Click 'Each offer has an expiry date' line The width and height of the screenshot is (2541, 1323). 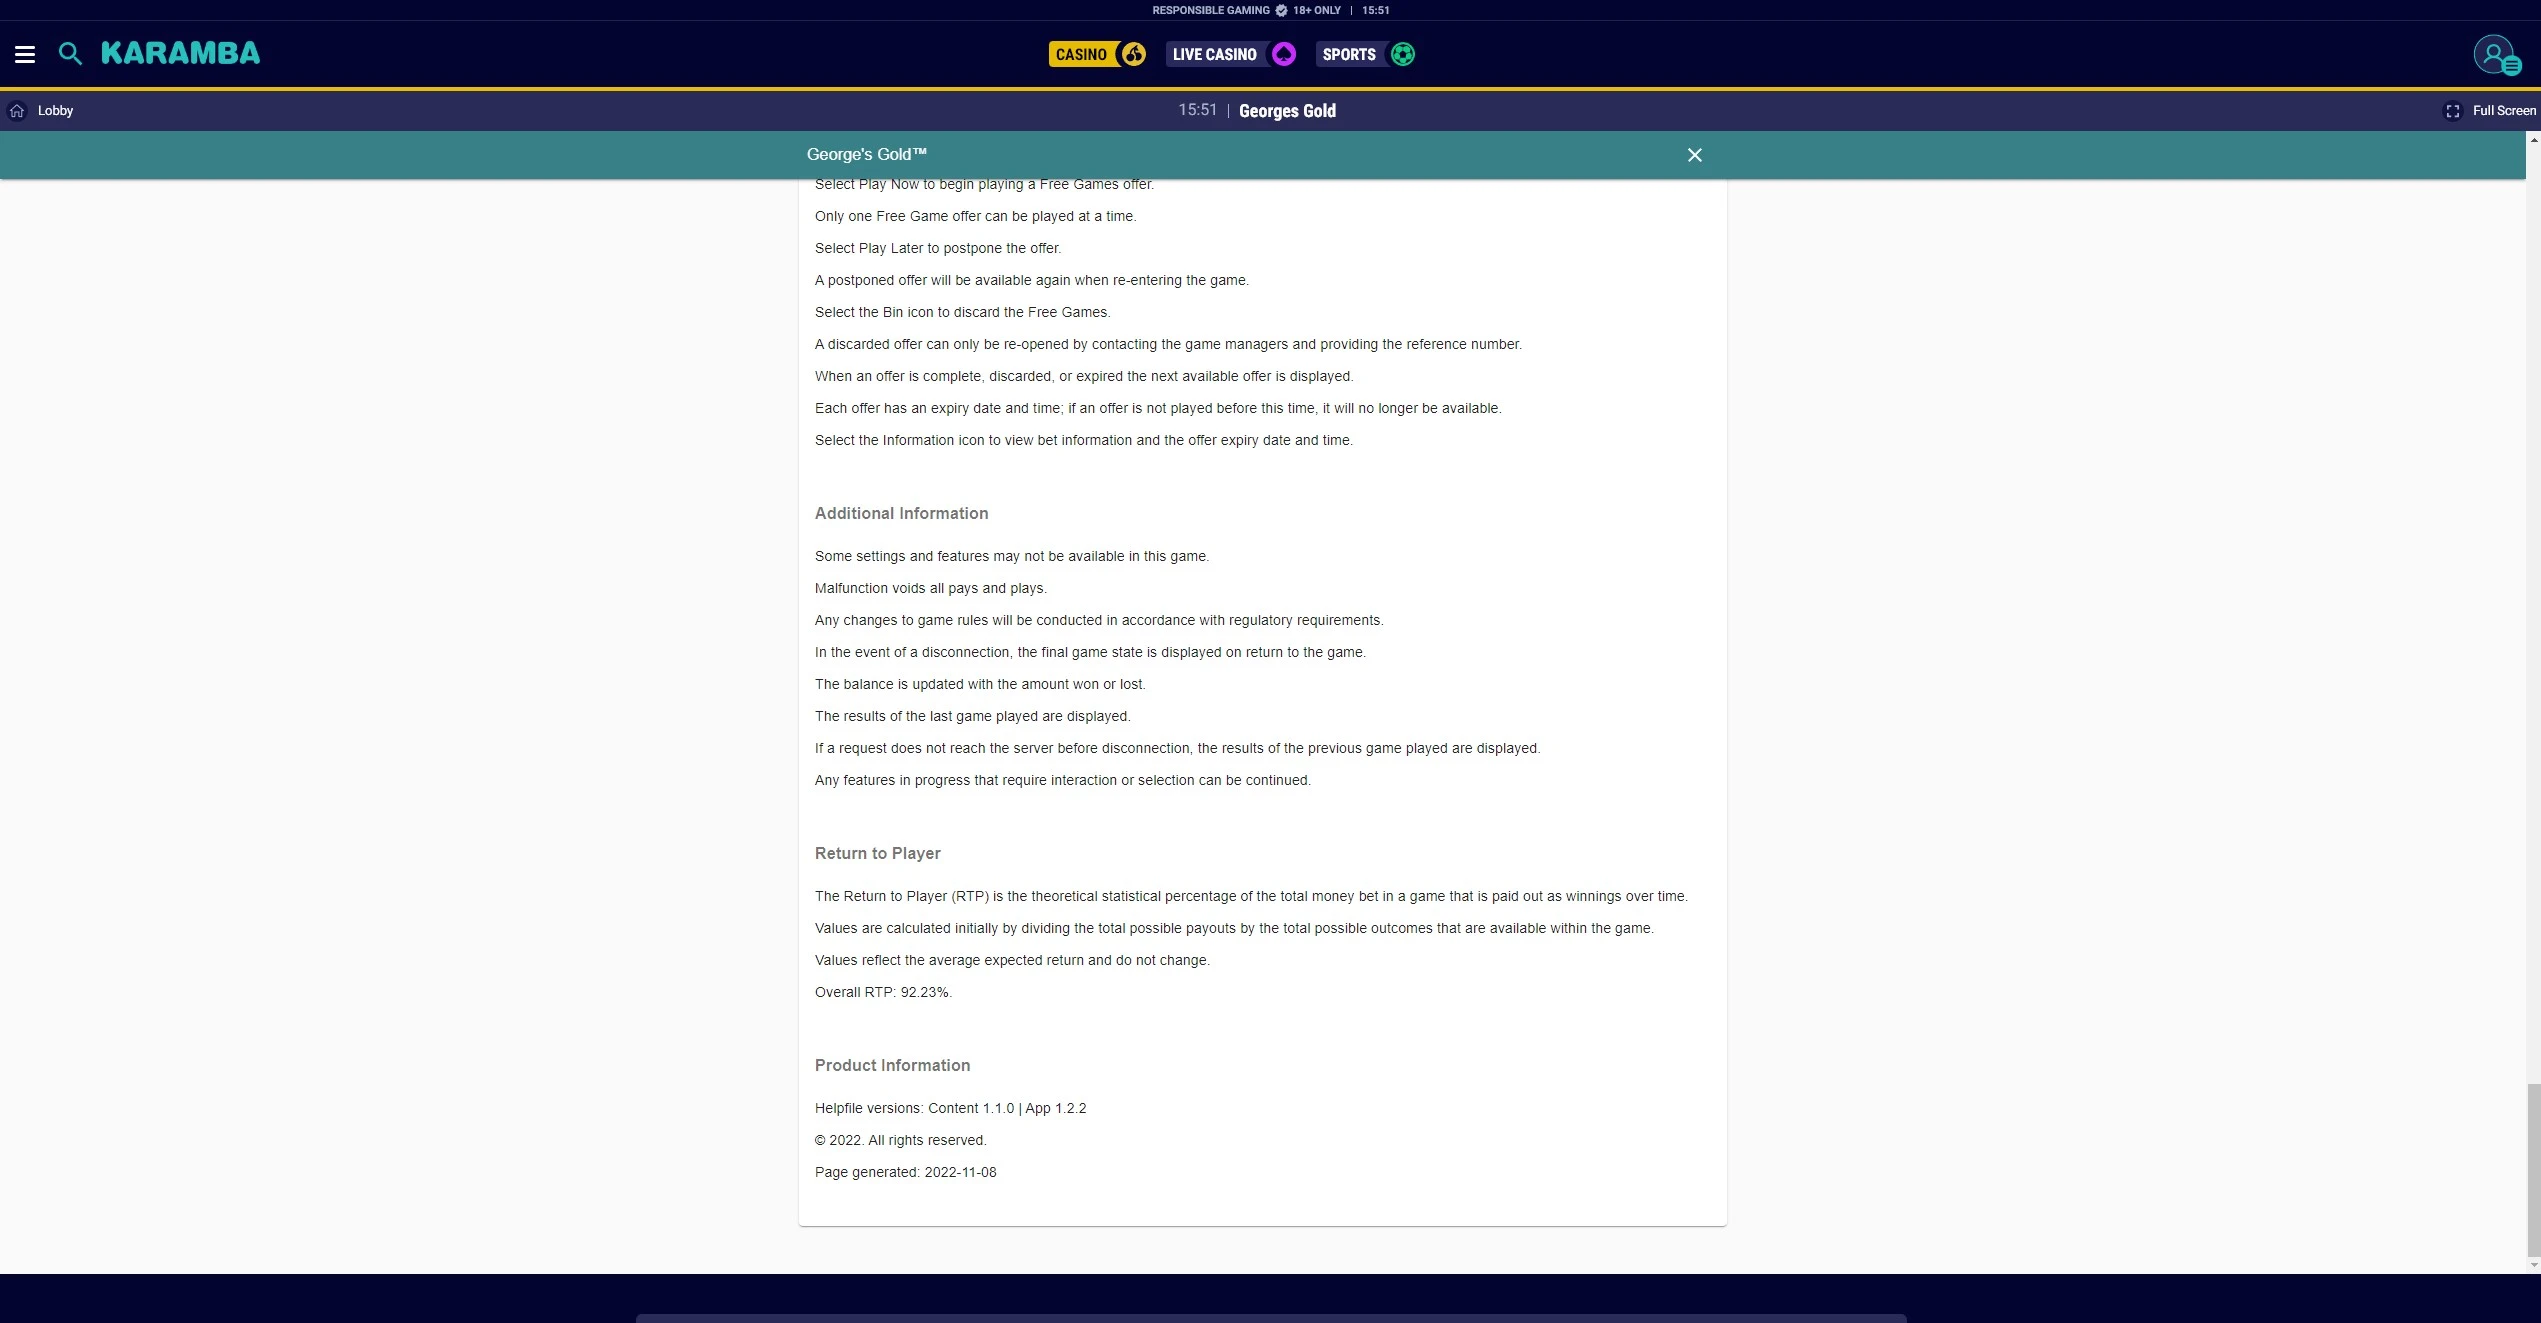click(1158, 408)
